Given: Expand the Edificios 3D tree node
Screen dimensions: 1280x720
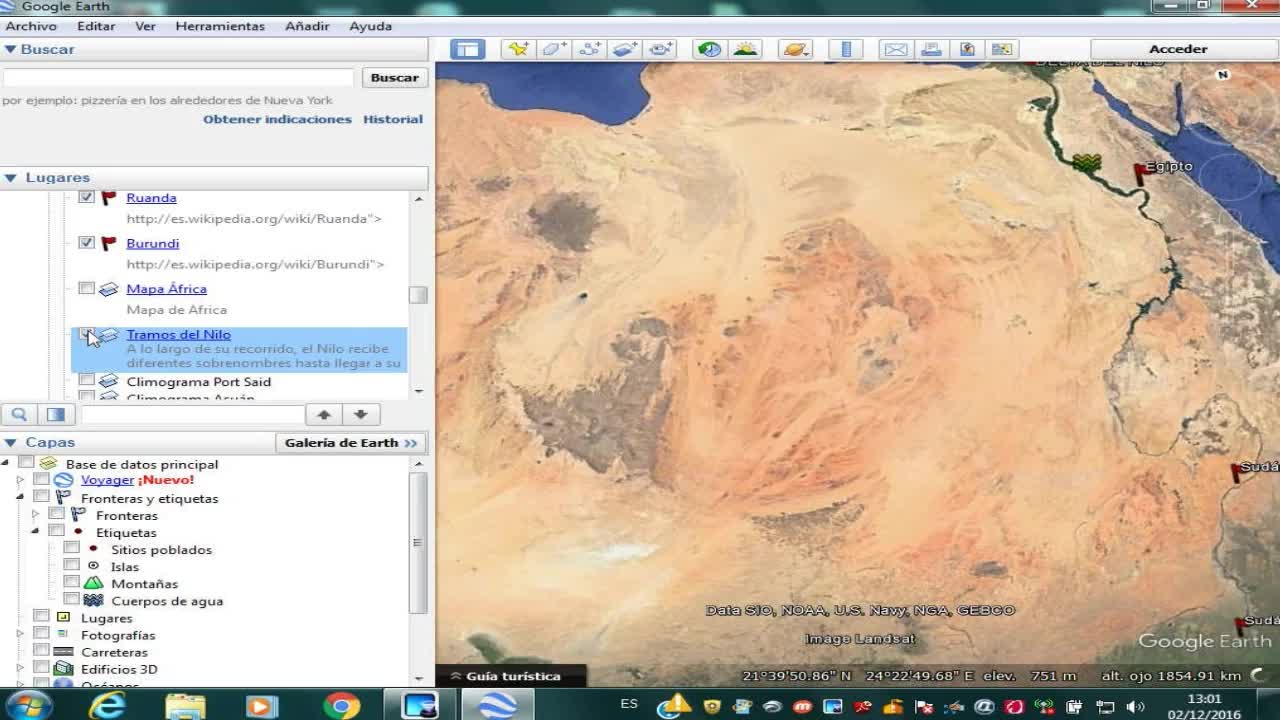Looking at the screenshot, I should pyautogui.click(x=20, y=668).
